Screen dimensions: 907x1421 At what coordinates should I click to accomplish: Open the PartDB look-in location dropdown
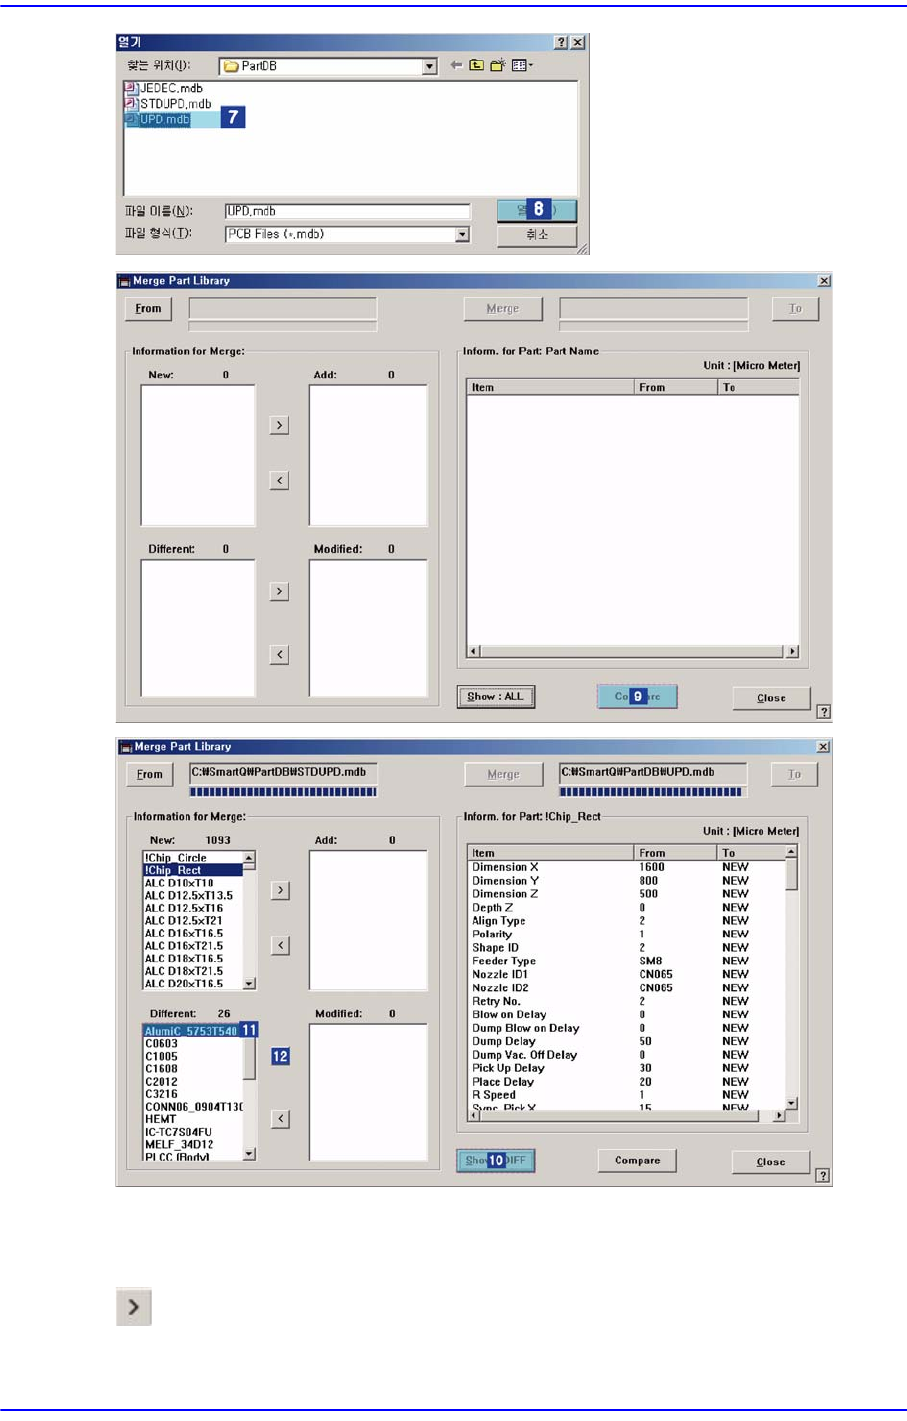tap(430, 67)
